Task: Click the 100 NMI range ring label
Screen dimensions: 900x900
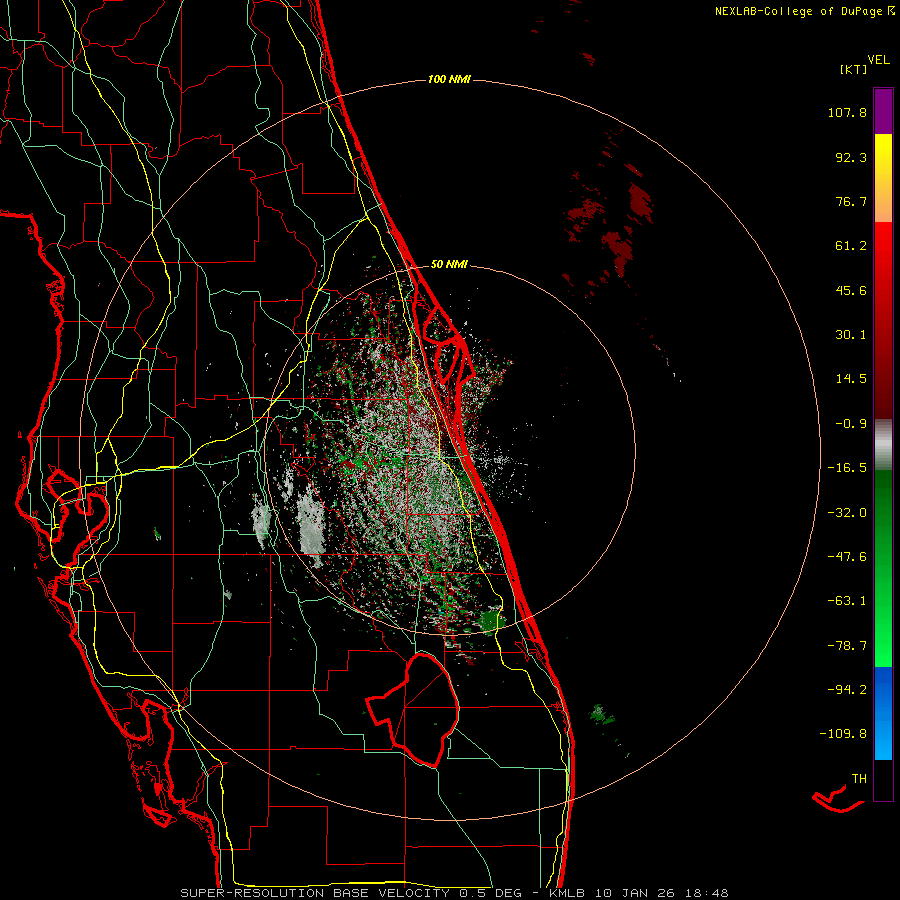Action: tap(449, 79)
